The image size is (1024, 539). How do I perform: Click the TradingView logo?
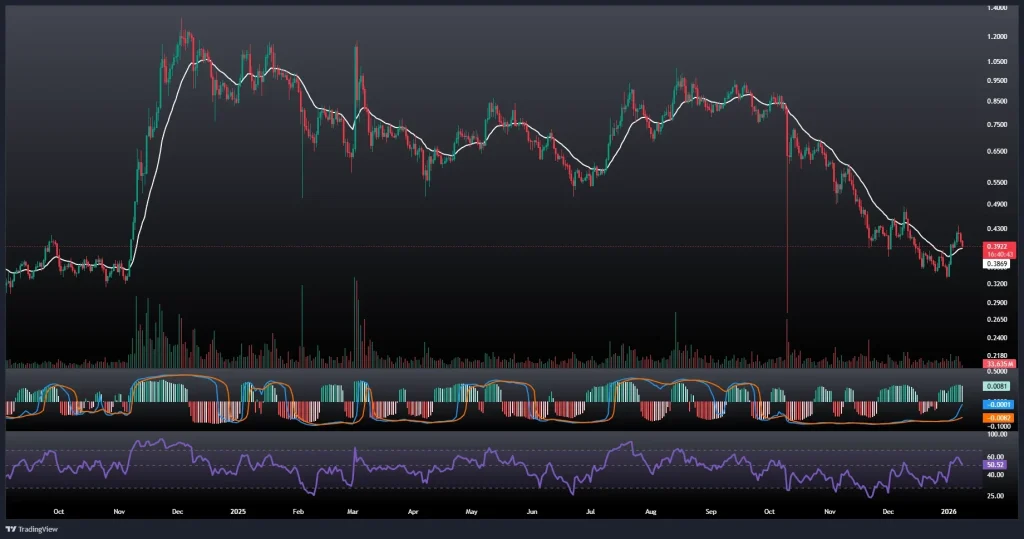30,527
